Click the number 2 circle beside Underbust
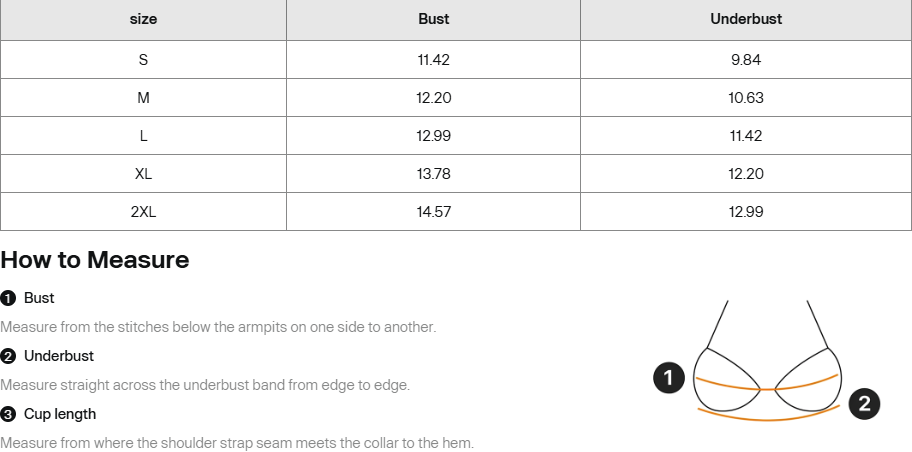 [8, 357]
